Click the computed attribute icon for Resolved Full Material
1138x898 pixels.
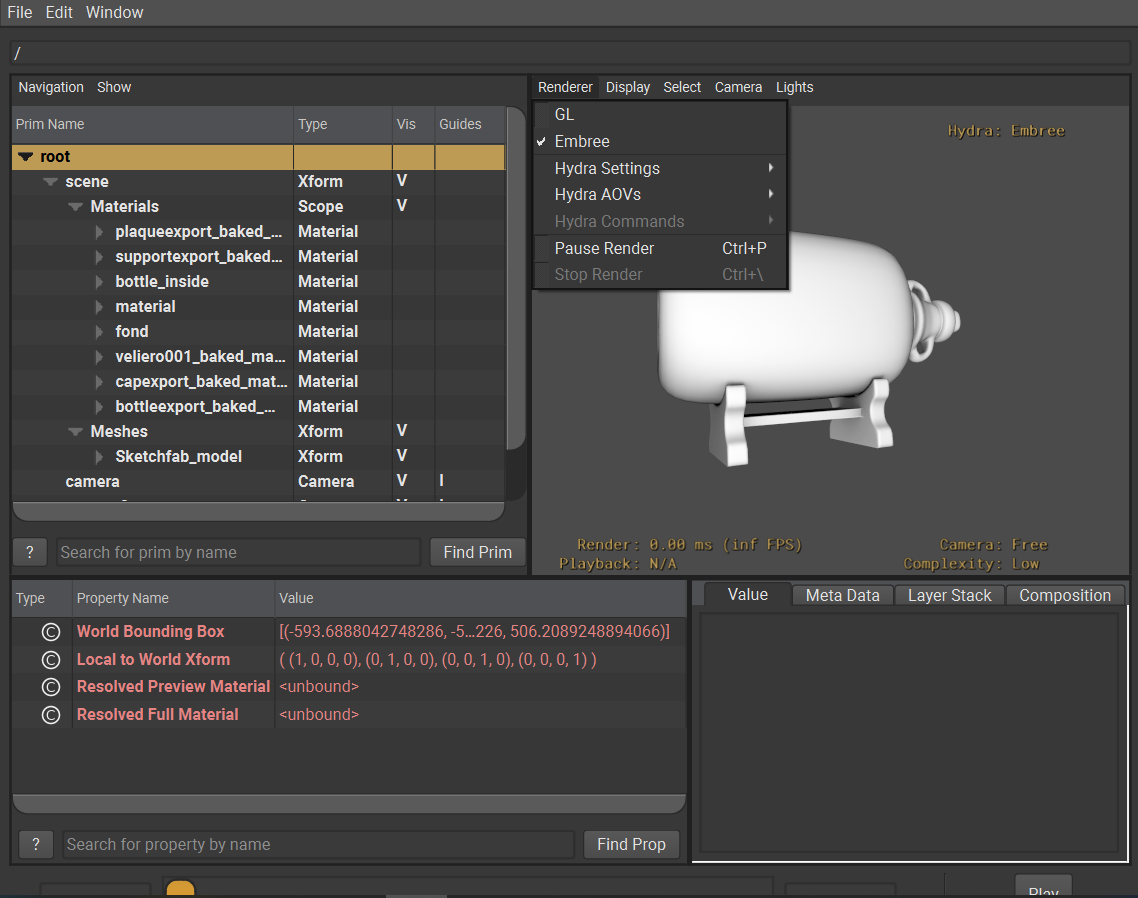click(51, 714)
